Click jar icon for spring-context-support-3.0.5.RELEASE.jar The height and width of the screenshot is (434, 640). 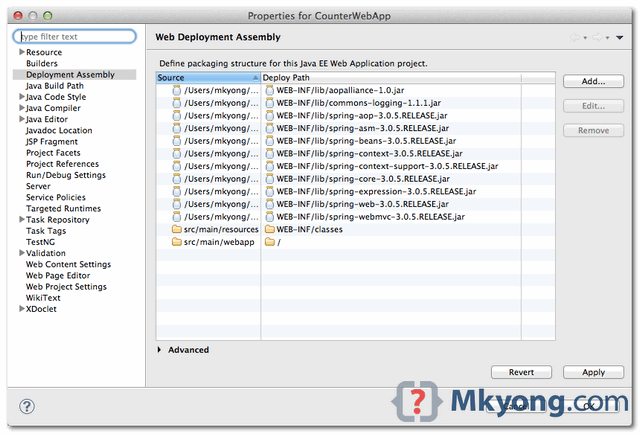(269, 166)
